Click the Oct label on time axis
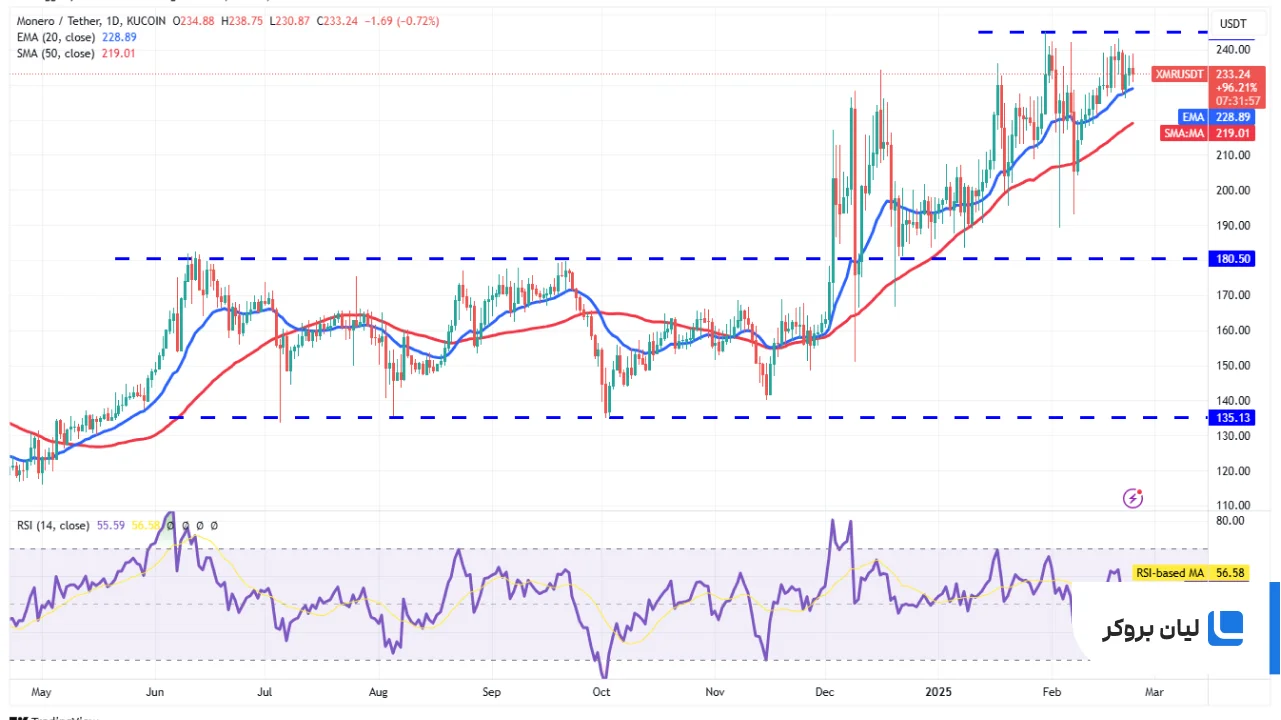The image size is (1281, 720). 602,692
